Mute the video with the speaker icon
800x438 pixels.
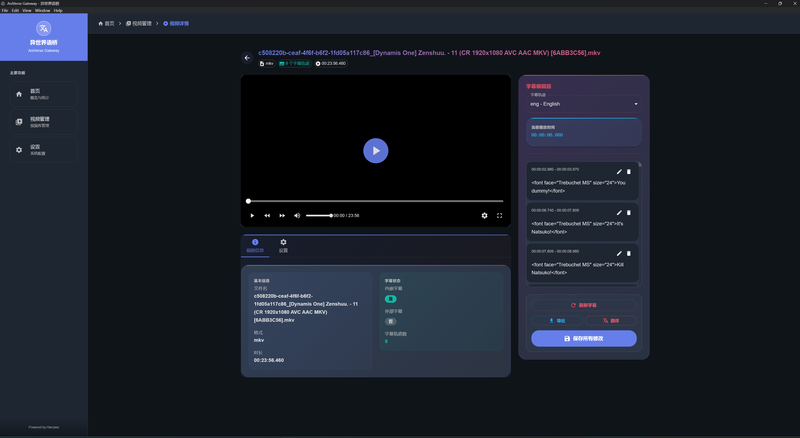coord(298,215)
